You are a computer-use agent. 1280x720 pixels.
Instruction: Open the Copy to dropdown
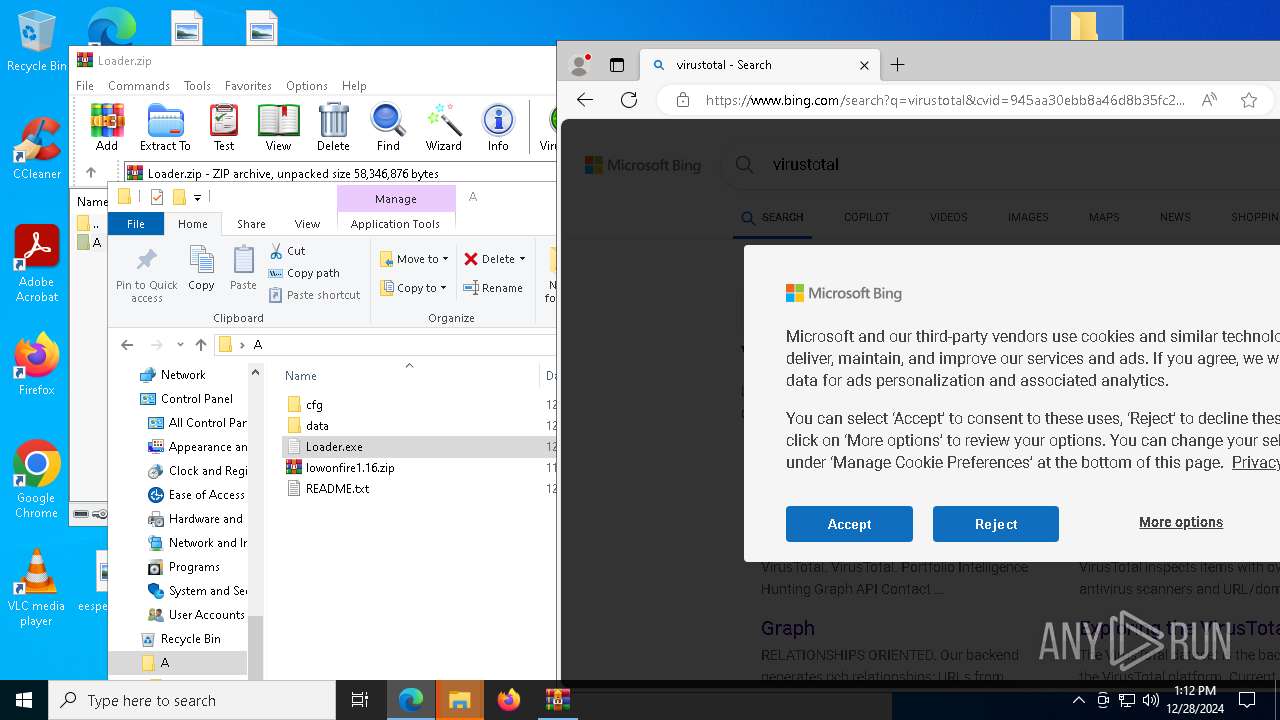tap(414, 288)
